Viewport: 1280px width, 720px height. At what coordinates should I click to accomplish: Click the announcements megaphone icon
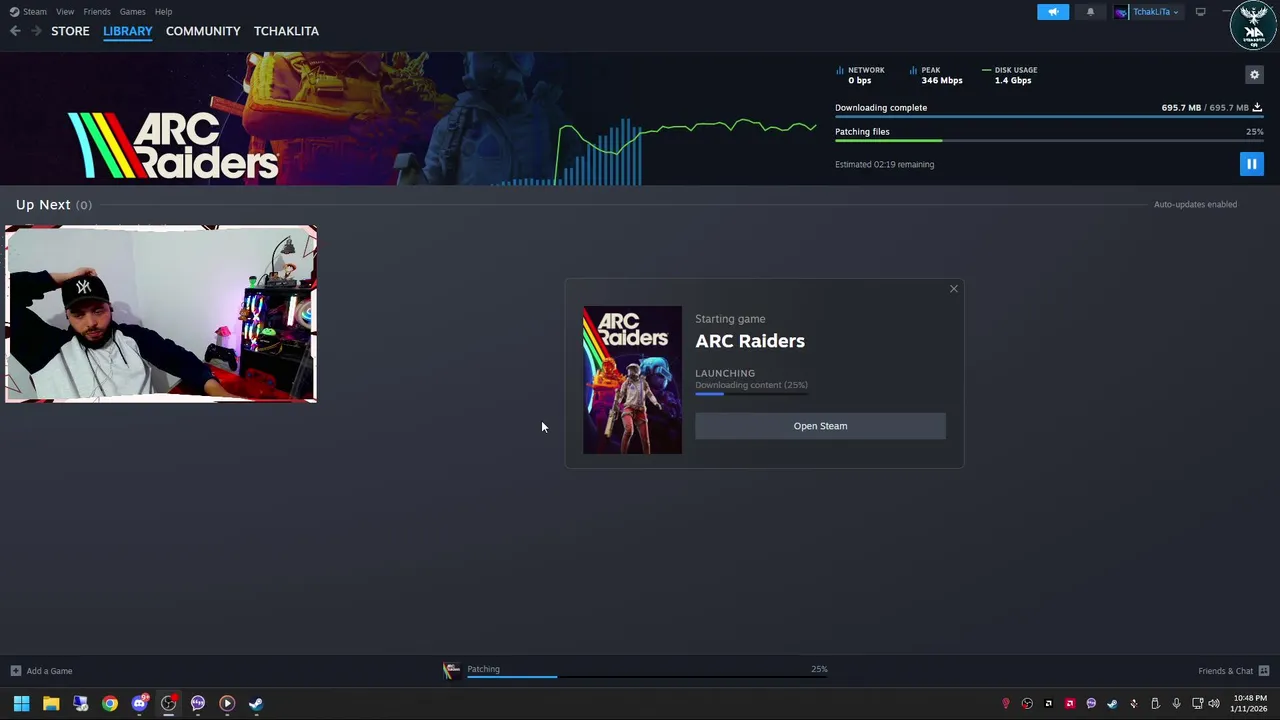coord(1053,12)
